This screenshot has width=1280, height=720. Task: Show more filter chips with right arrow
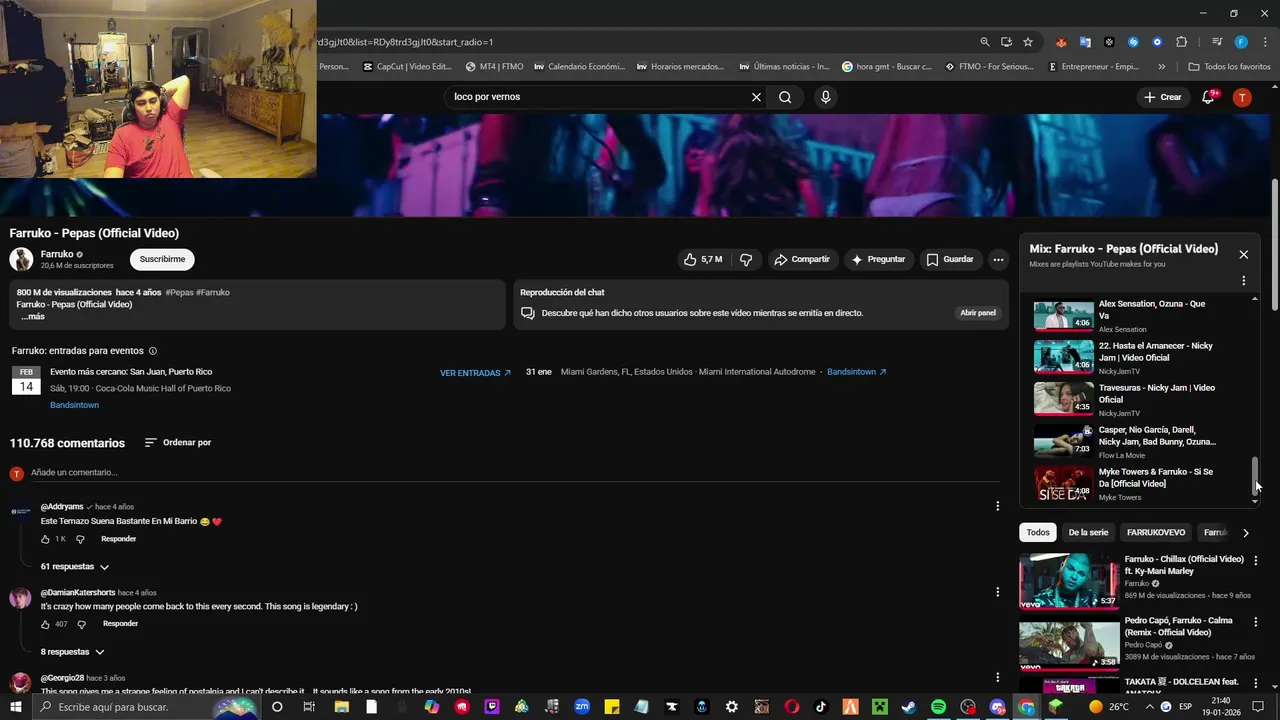1245,533
